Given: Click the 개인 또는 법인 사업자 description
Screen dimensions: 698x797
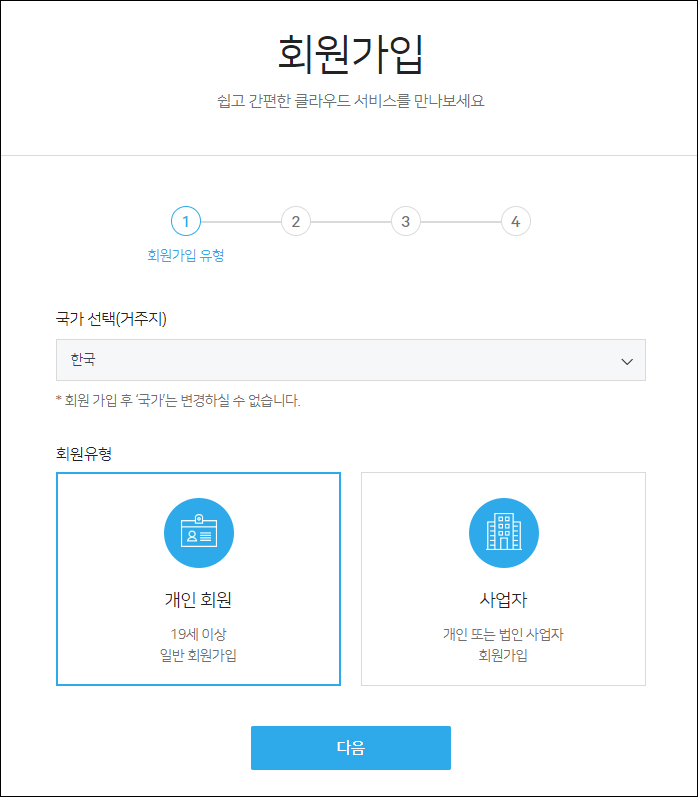Looking at the screenshot, I should (503, 634).
